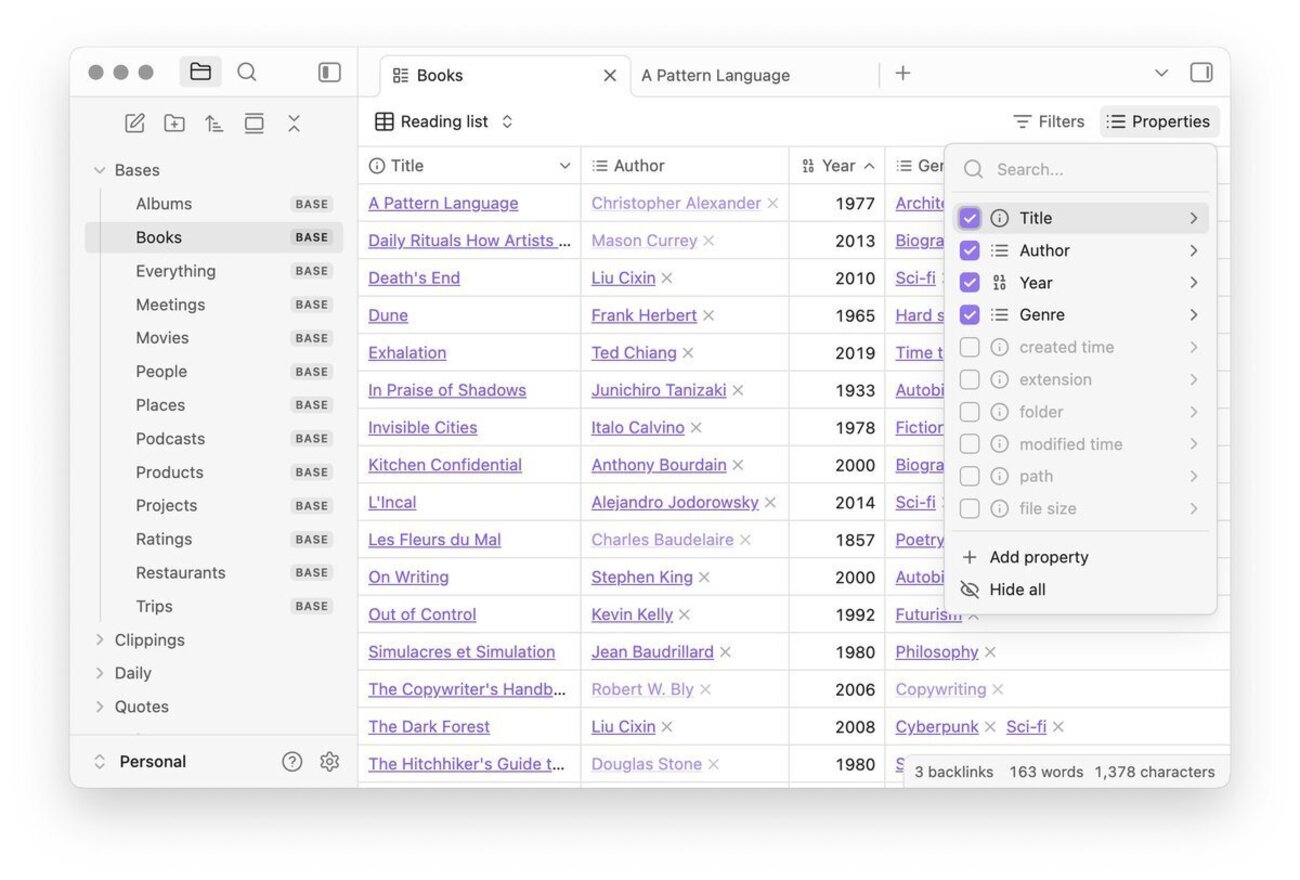The height and width of the screenshot is (880, 1300).
Task: Click the Filters button
Action: (x=1048, y=122)
